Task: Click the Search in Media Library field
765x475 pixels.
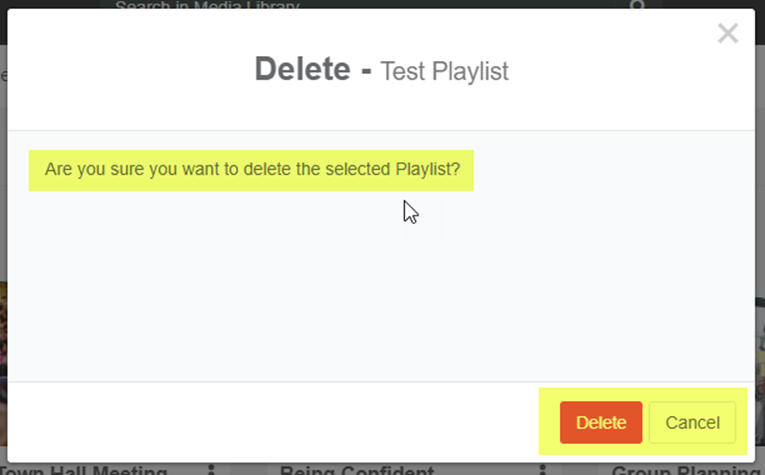Action: click(x=300, y=6)
